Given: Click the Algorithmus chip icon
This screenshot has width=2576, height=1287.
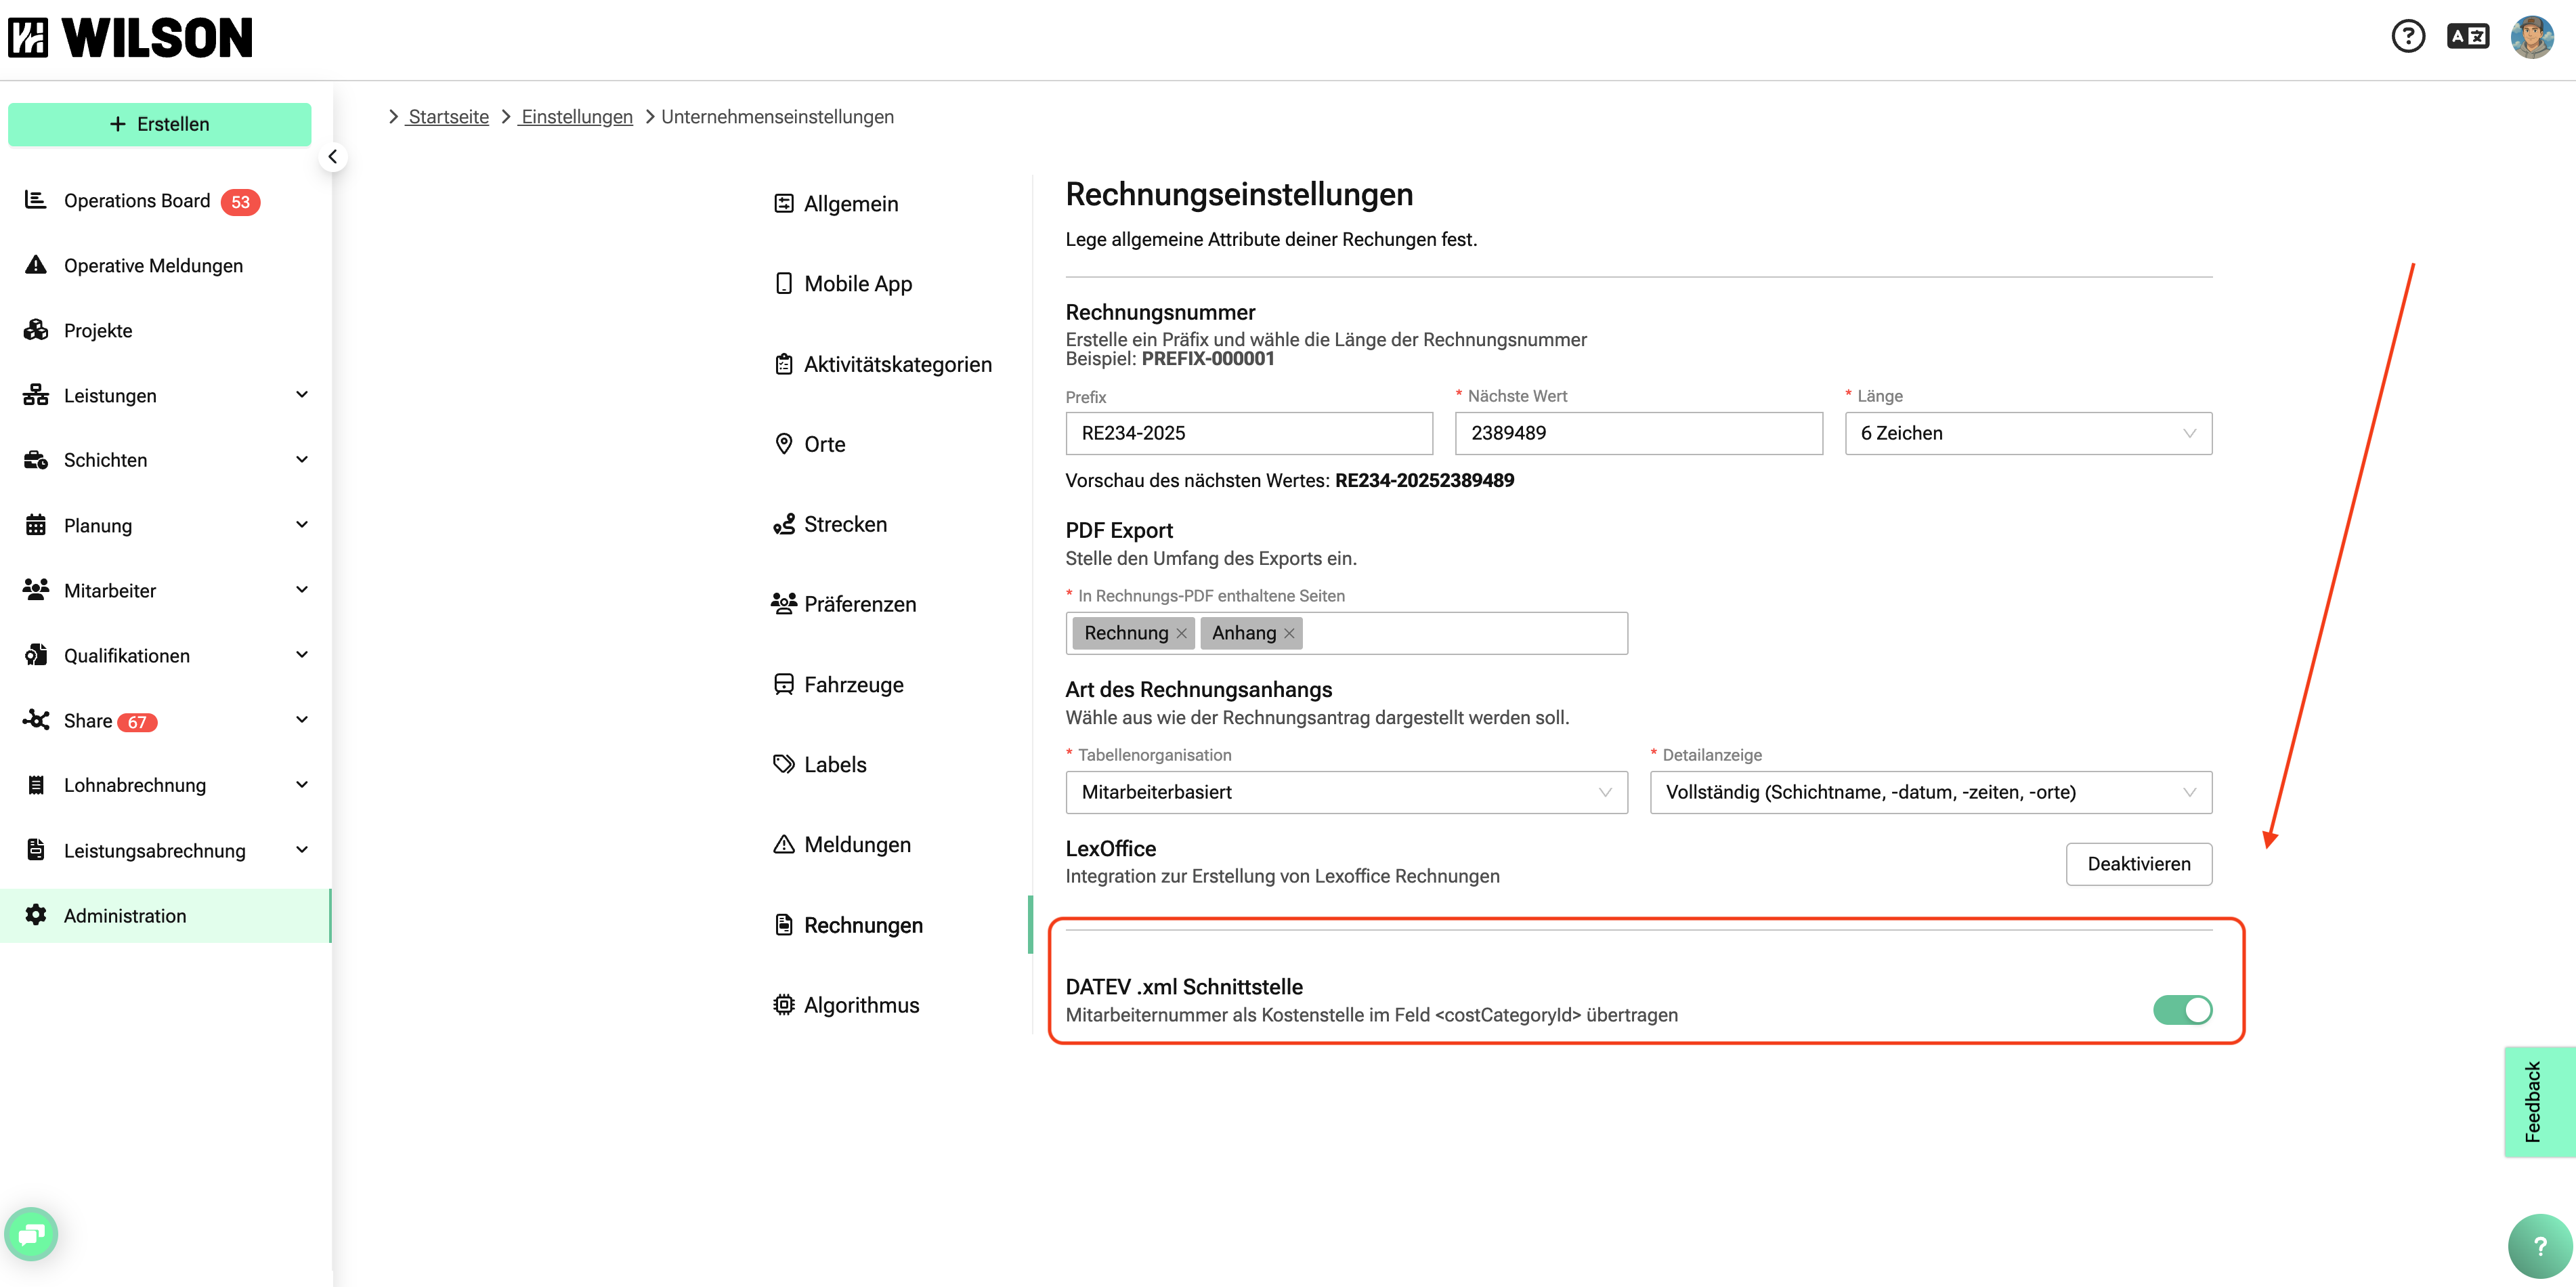Looking at the screenshot, I should [x=784, y=1005].
